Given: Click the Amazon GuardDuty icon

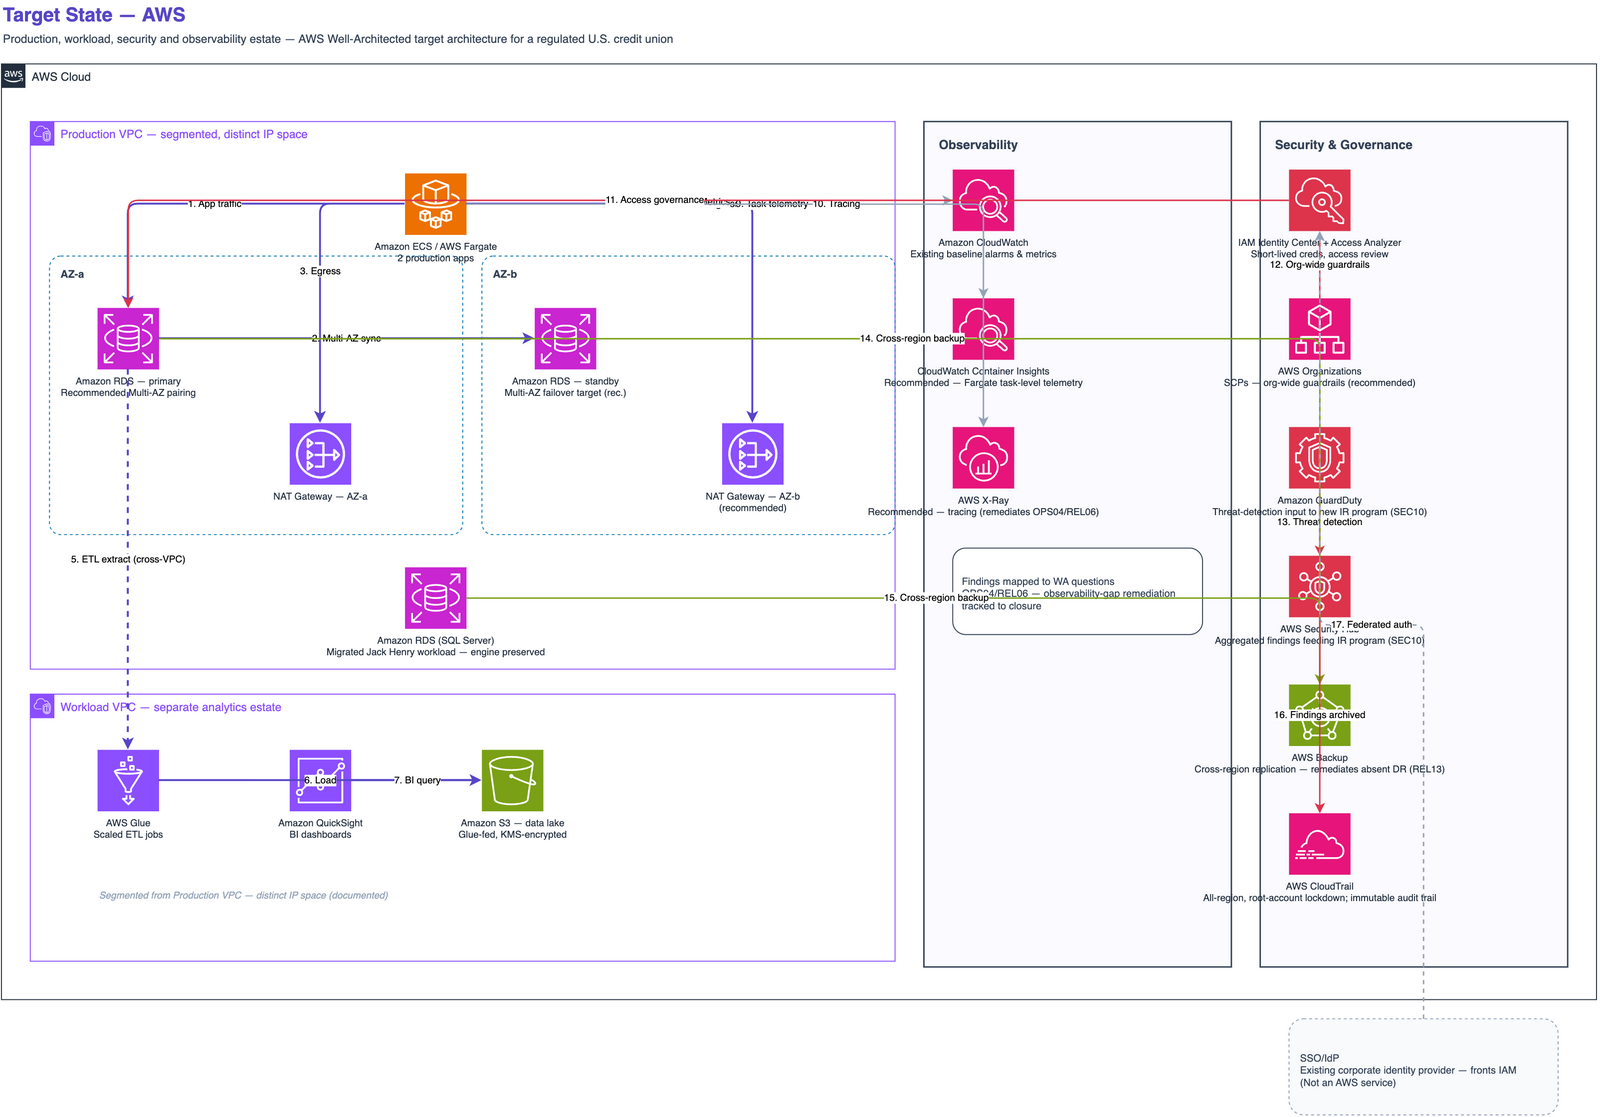Looking at the screenshot, I should 1319,458.
